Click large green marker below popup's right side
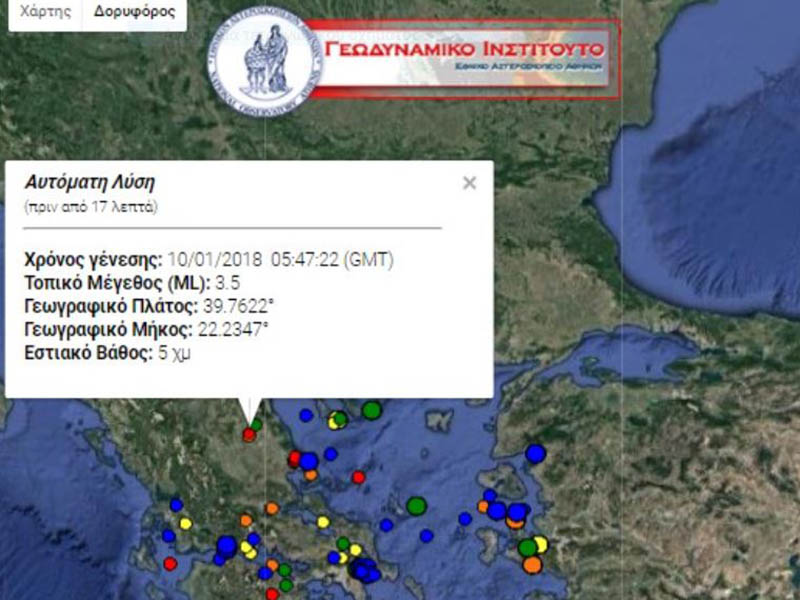 click(x=372, y=409)
